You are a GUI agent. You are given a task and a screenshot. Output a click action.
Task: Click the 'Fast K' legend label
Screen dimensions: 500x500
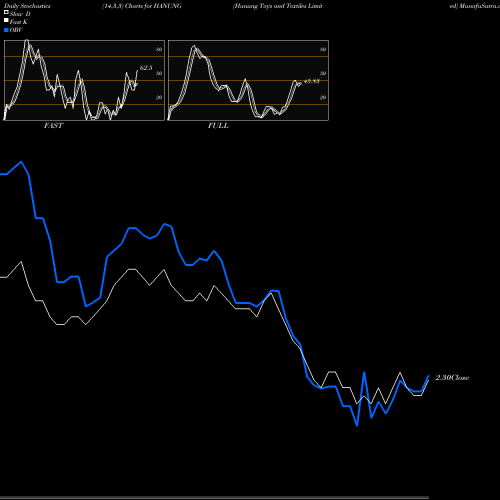click(x=19, y=22)
